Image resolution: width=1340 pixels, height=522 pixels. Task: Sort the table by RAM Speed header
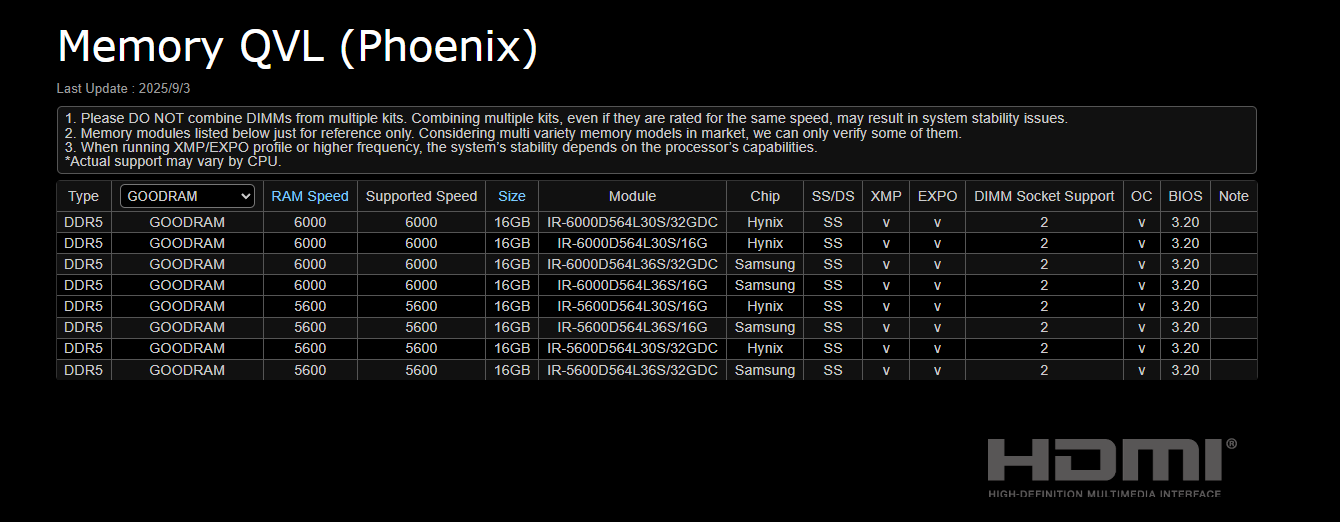pyautogui.click(x=310, y=196)
